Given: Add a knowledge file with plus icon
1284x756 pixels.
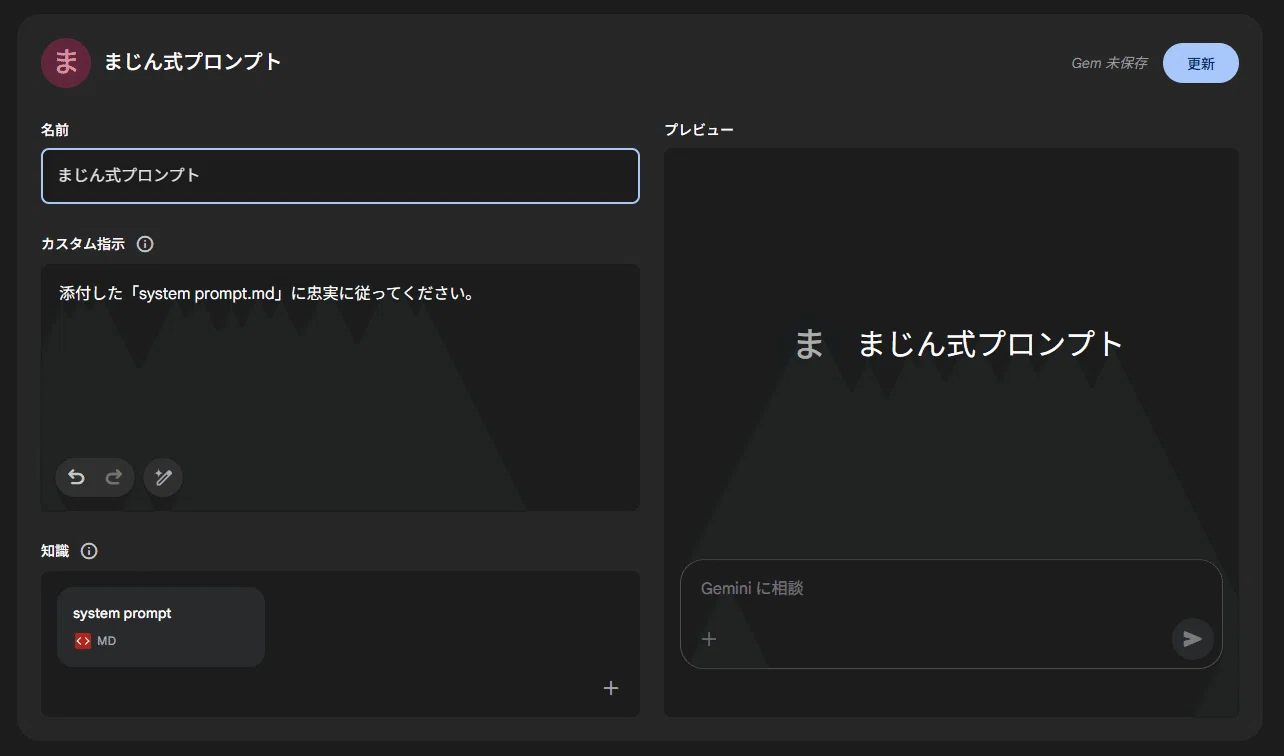Looking at the screenshot, I should coord(611,688).
